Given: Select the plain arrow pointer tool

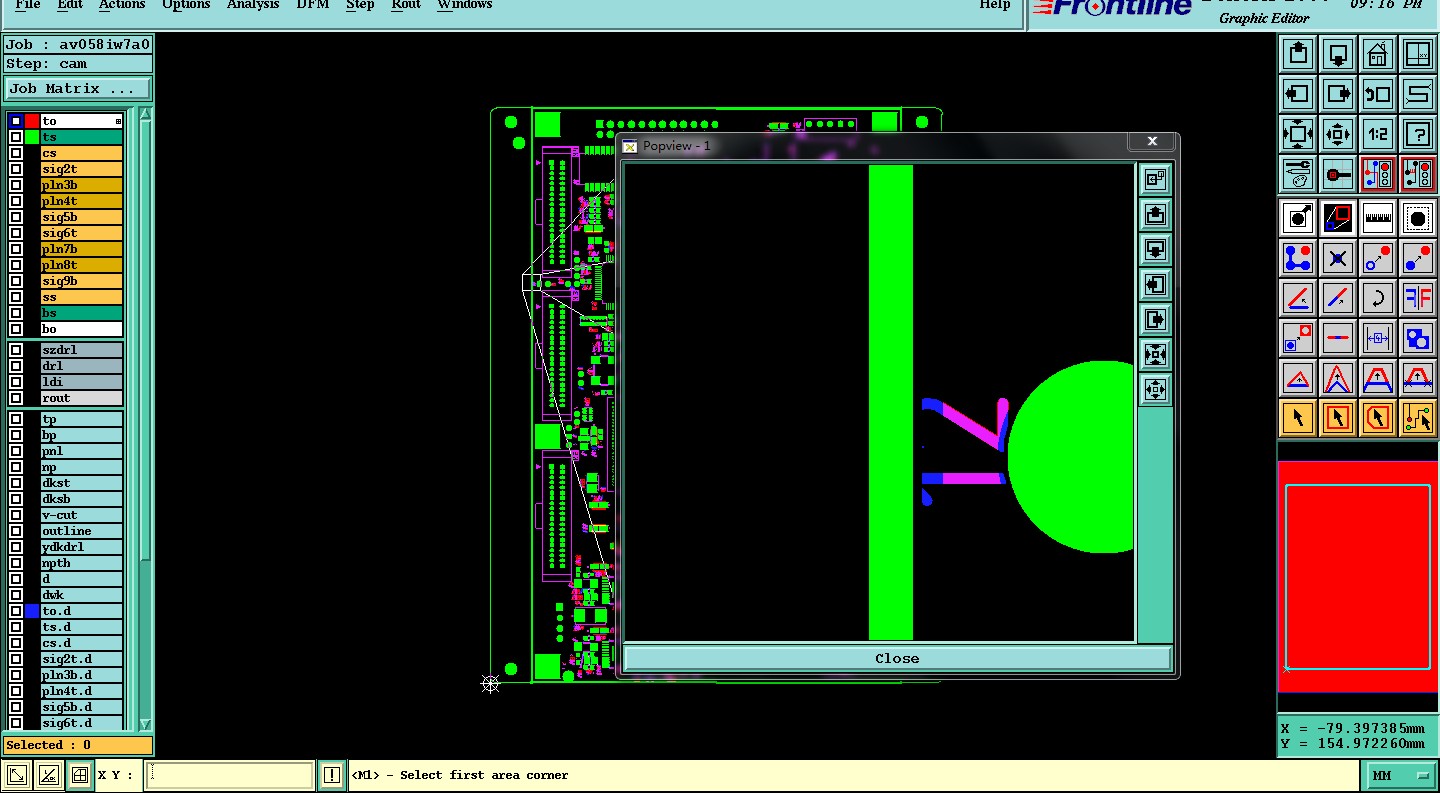Looking at the screenshot, I should click(x=1298, y=417).
